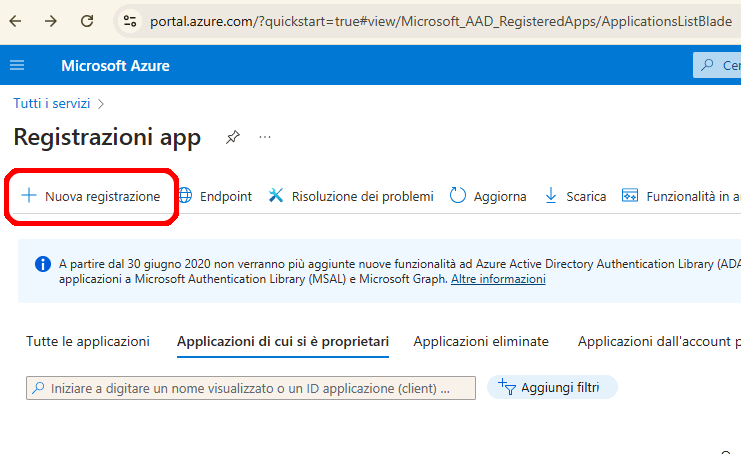Click the portal.azure.com URL in address bar

click(440, 21)
